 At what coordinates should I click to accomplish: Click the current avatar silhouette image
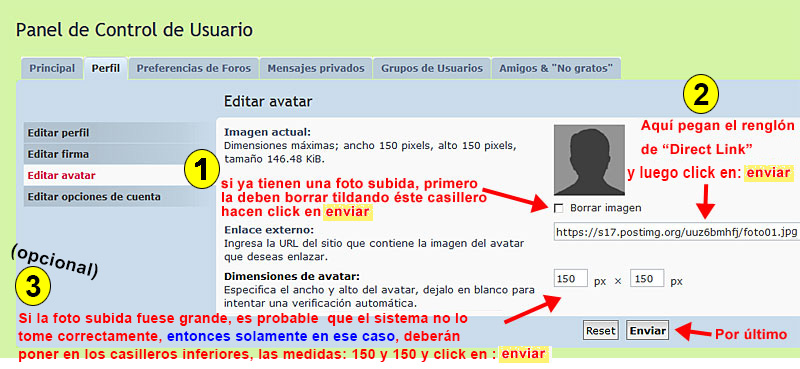pyautogui.click(x=589, y=160)
